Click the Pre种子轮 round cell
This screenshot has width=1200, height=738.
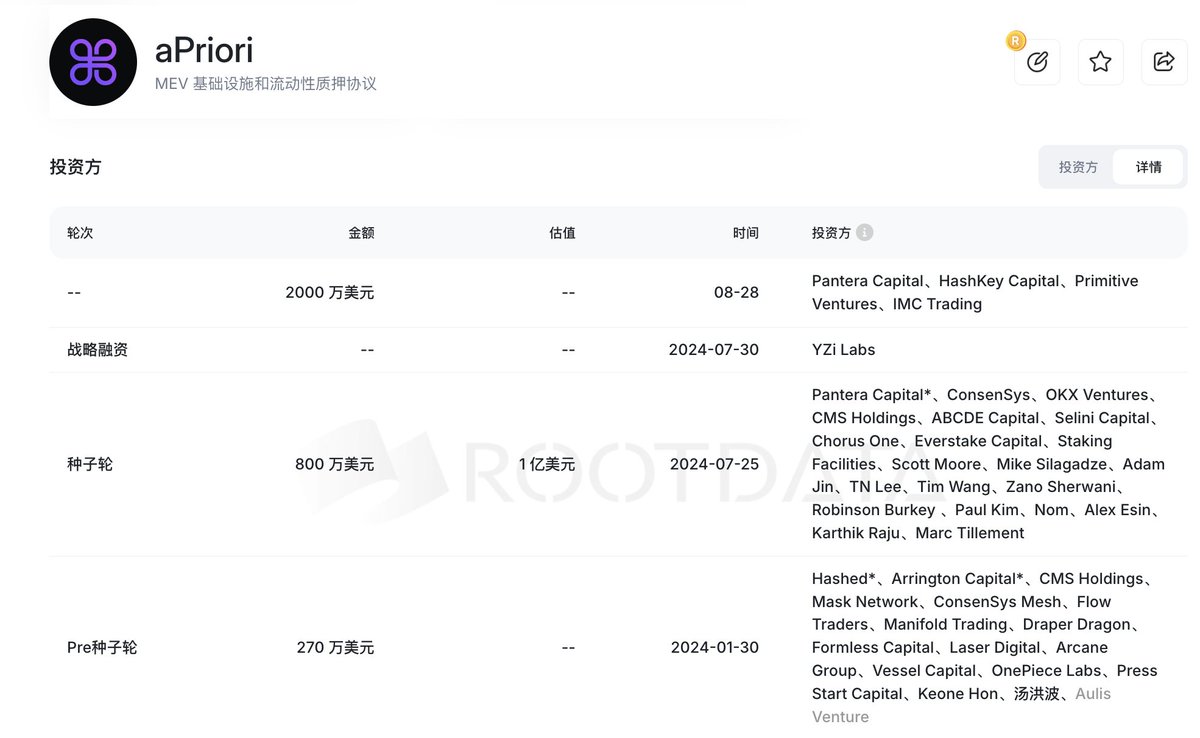[102, 648]
